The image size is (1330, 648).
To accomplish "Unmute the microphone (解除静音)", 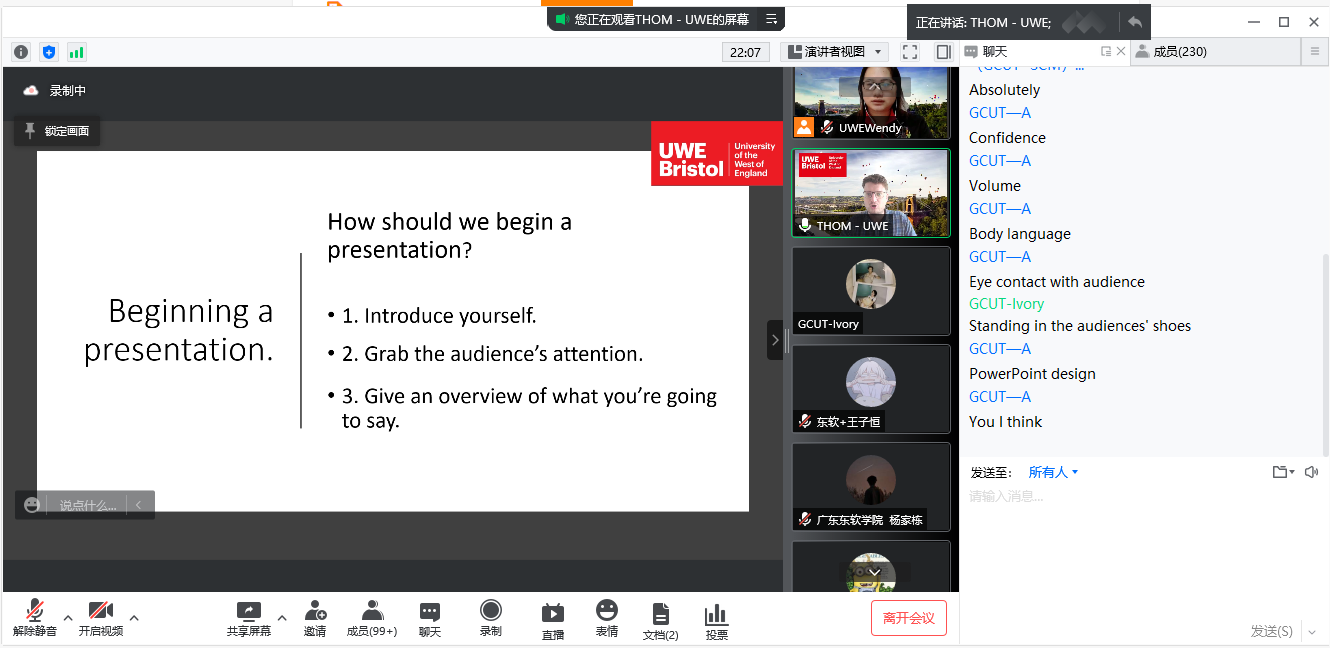I will (x=34, y=617).
